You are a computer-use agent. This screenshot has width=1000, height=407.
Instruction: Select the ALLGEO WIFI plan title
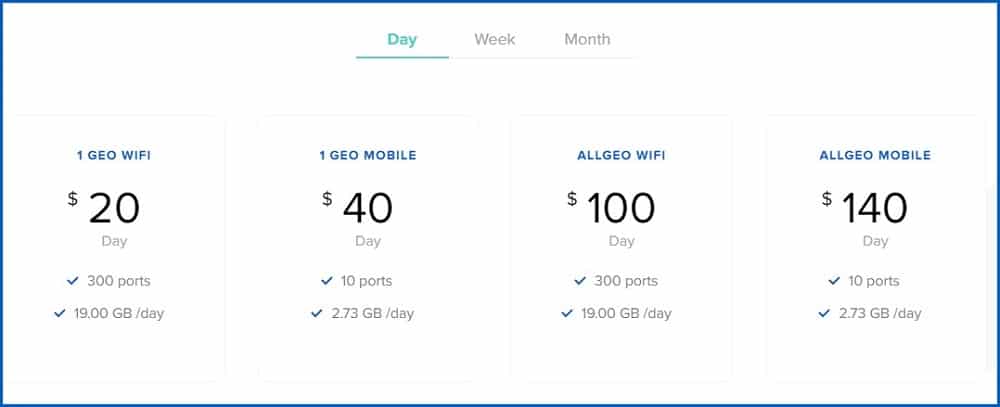click(x=621, y=156)
